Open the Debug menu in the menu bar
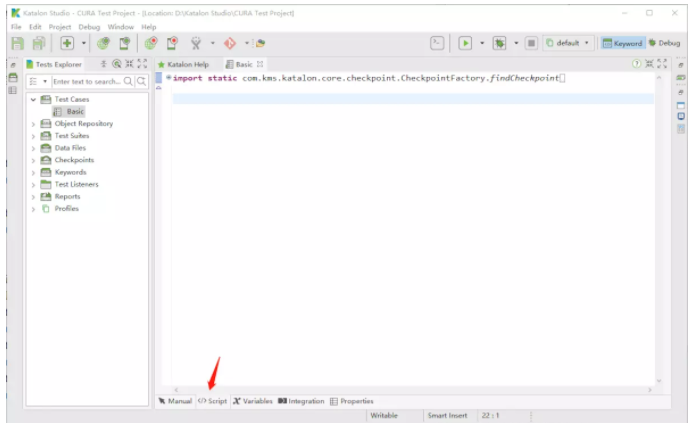 (x=89, y=27)
